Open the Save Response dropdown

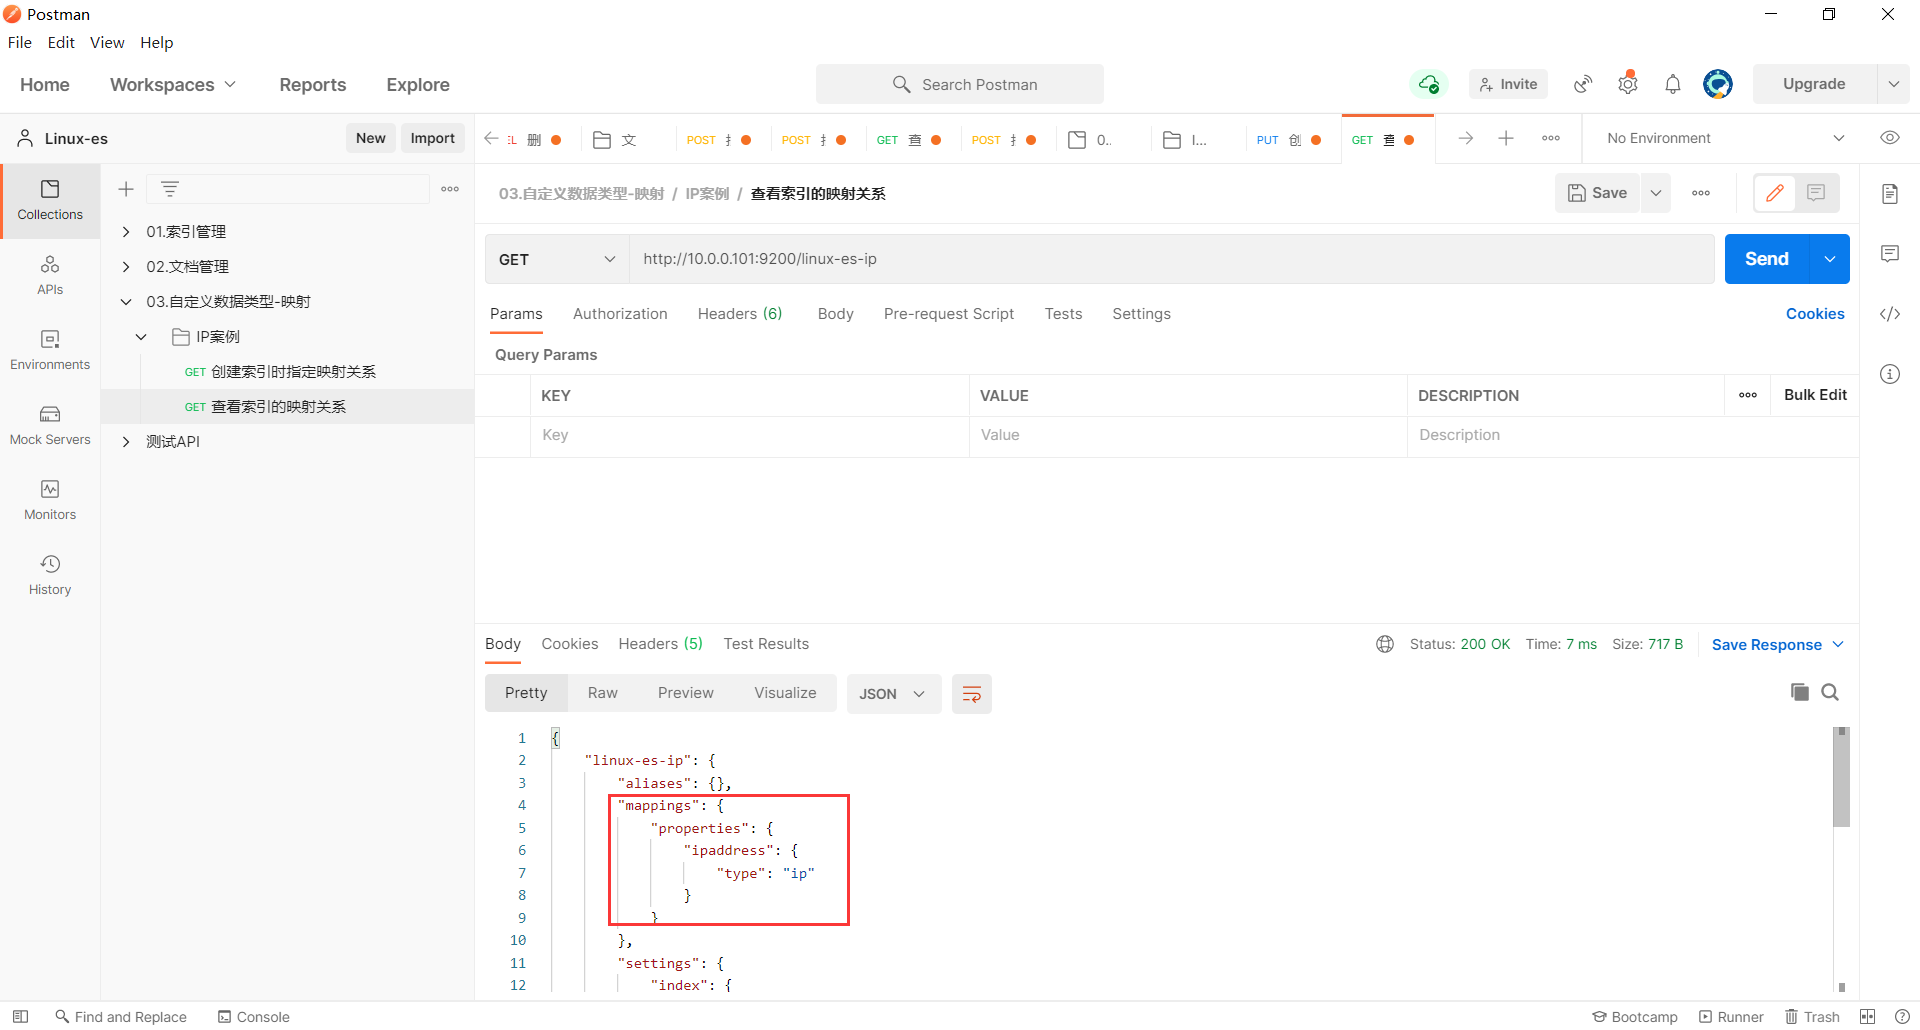1777,645
